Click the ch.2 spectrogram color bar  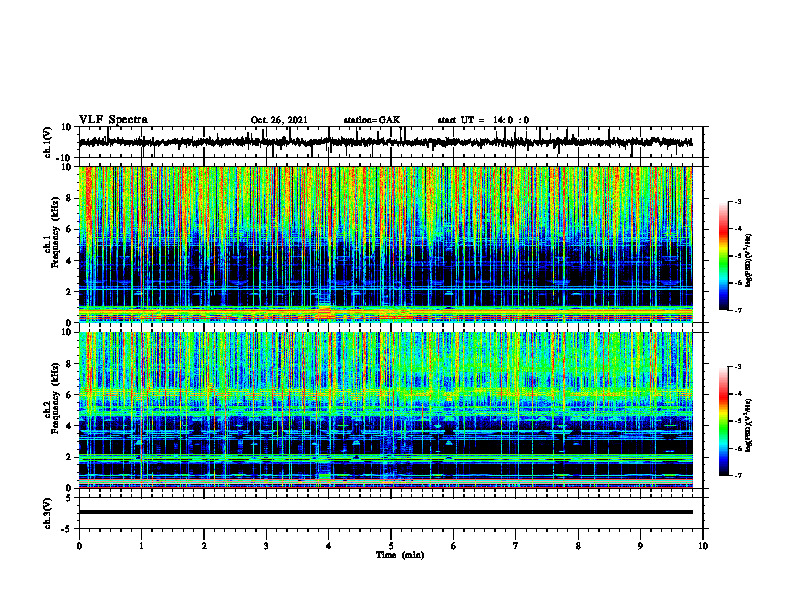point(723,421)
